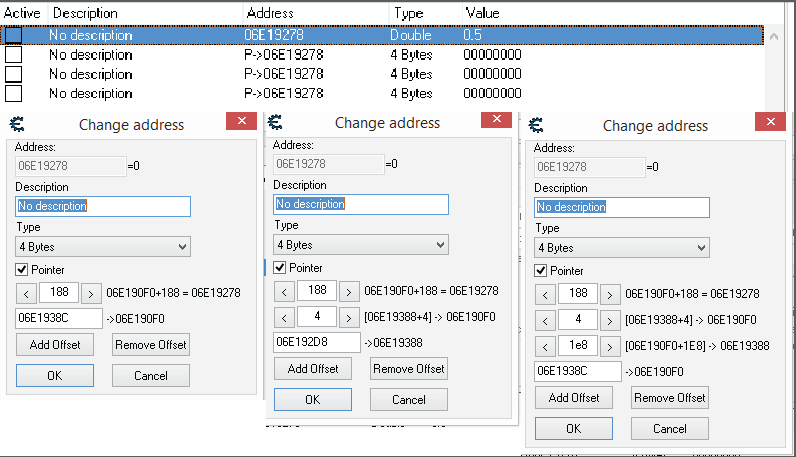Click Cheat Engine icon in middle dialog title

275,123
